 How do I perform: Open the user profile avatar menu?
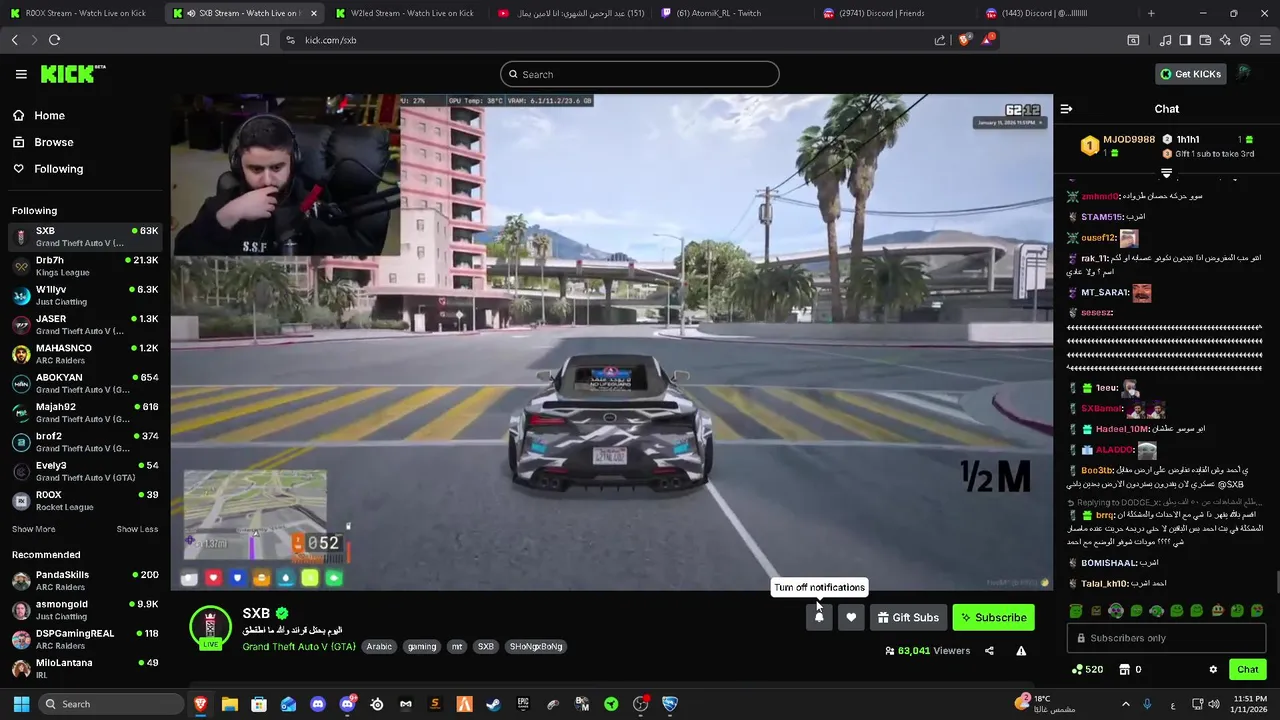click(x=1244, y=74)
